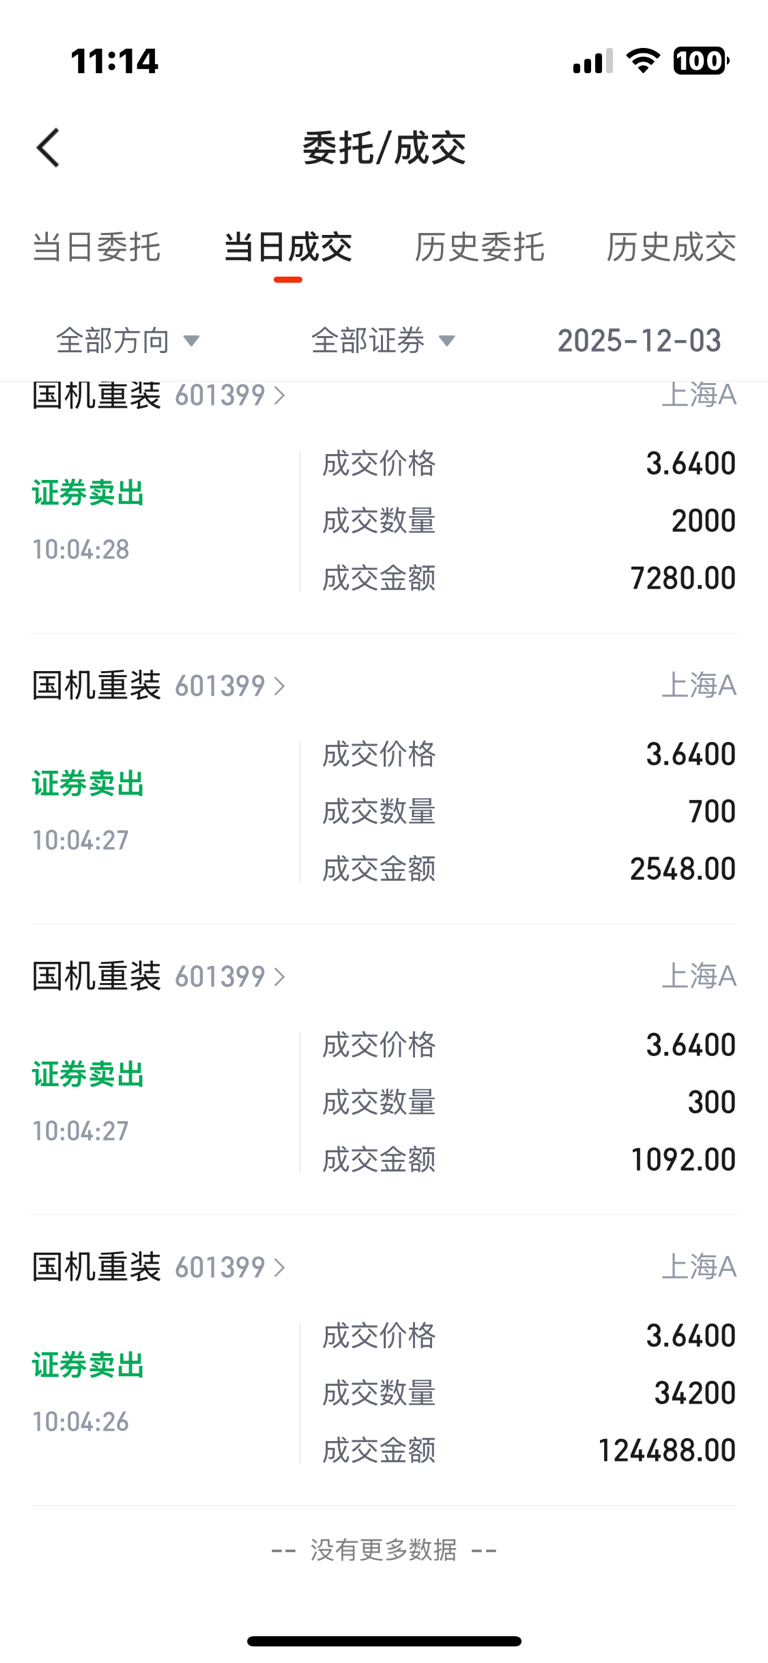Tap the cellular signal bars icon

pos(592,62)
